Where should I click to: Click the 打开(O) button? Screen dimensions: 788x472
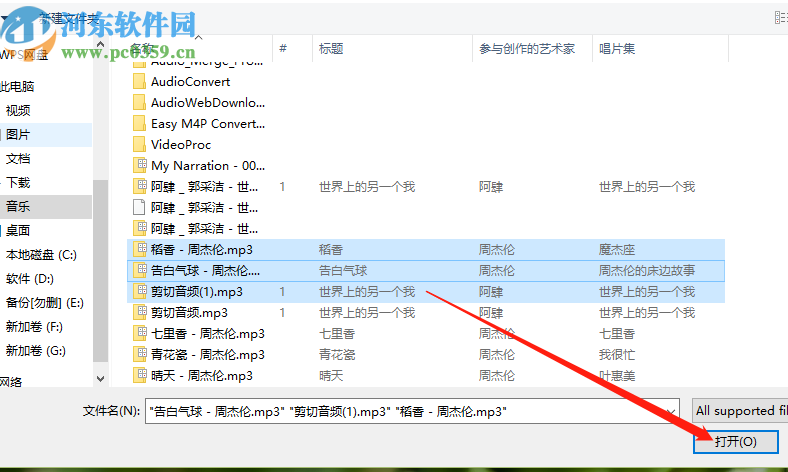coord(736,441)
